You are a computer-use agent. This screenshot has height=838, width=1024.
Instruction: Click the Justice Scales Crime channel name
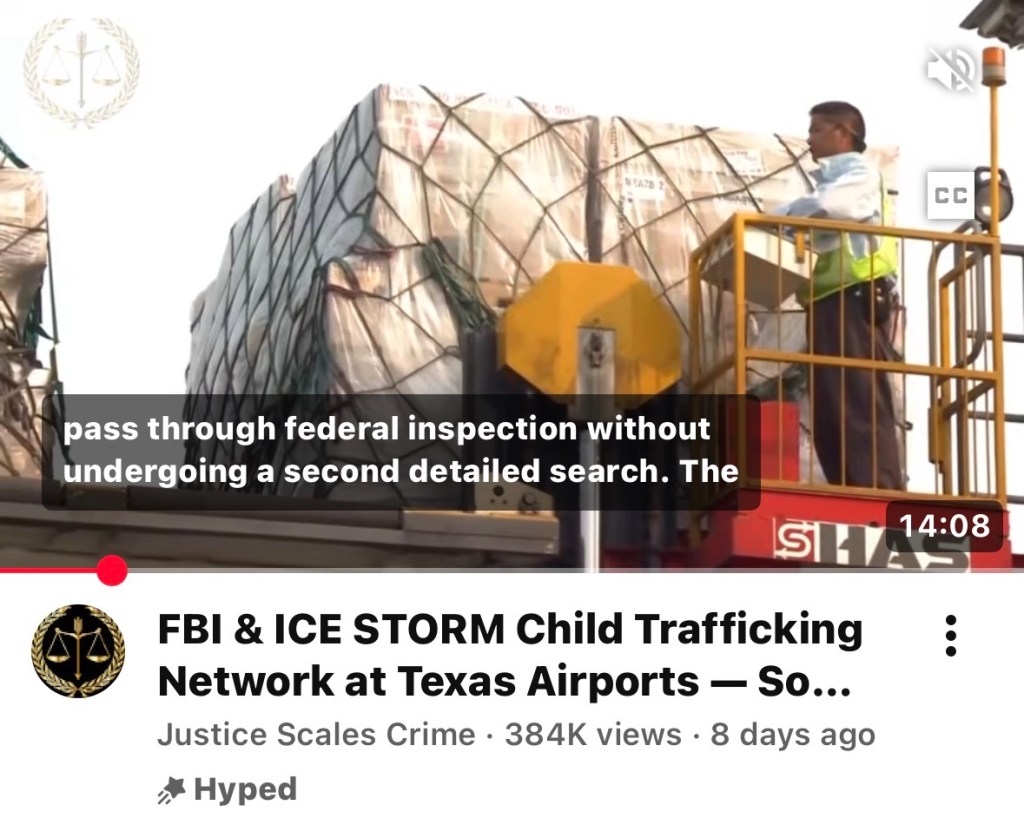[316, 734]
